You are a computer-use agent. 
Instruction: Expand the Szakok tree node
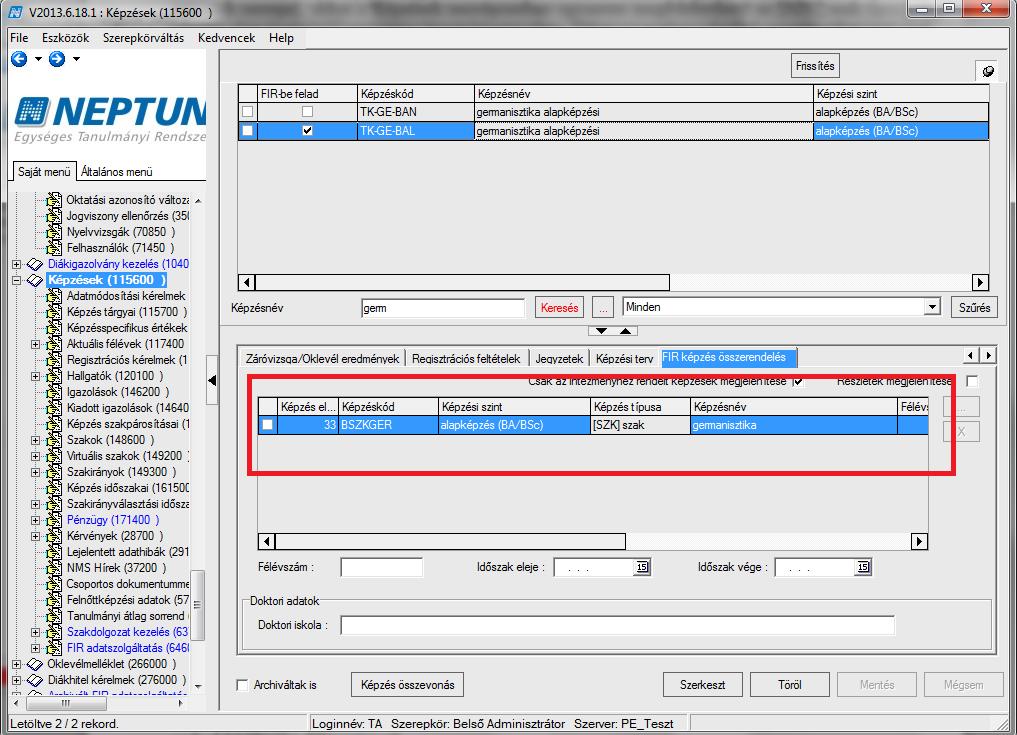(36, 440)
